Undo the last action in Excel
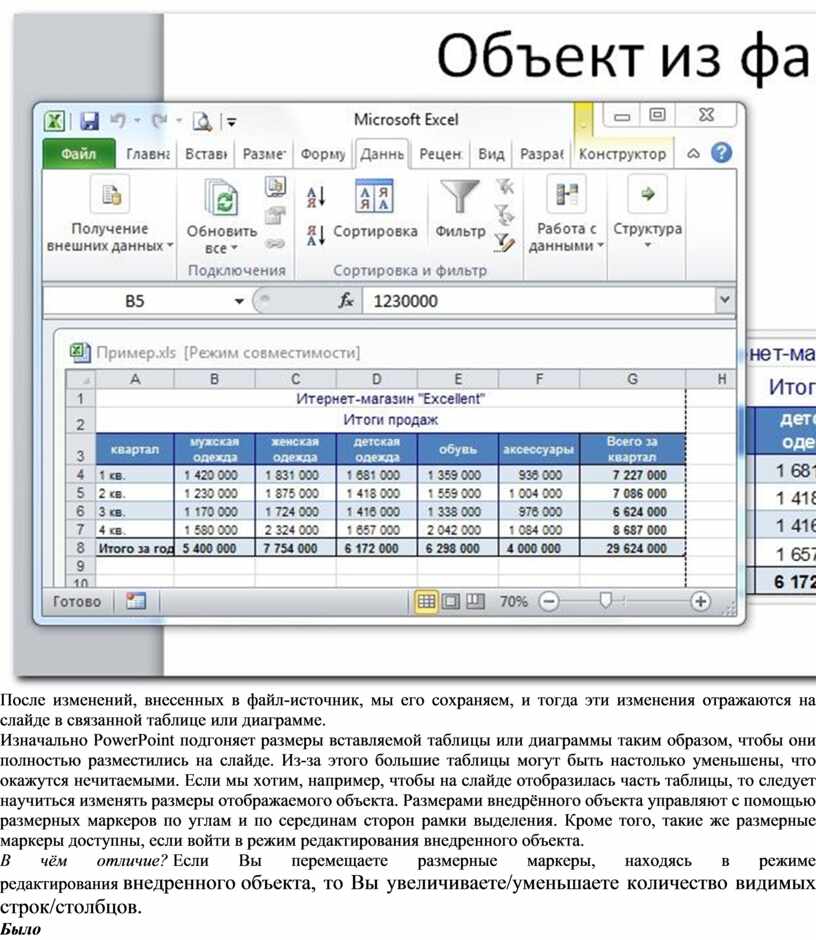 point(118,120)
